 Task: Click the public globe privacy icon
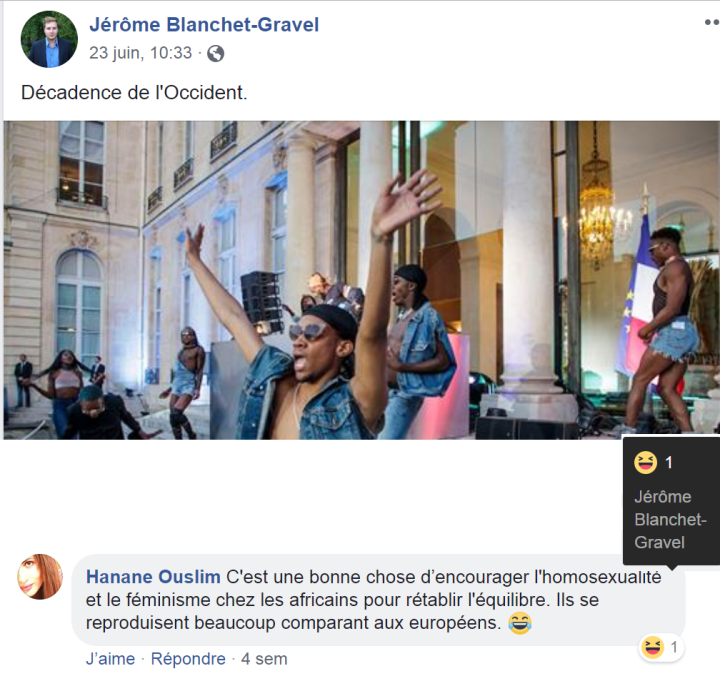216,54
